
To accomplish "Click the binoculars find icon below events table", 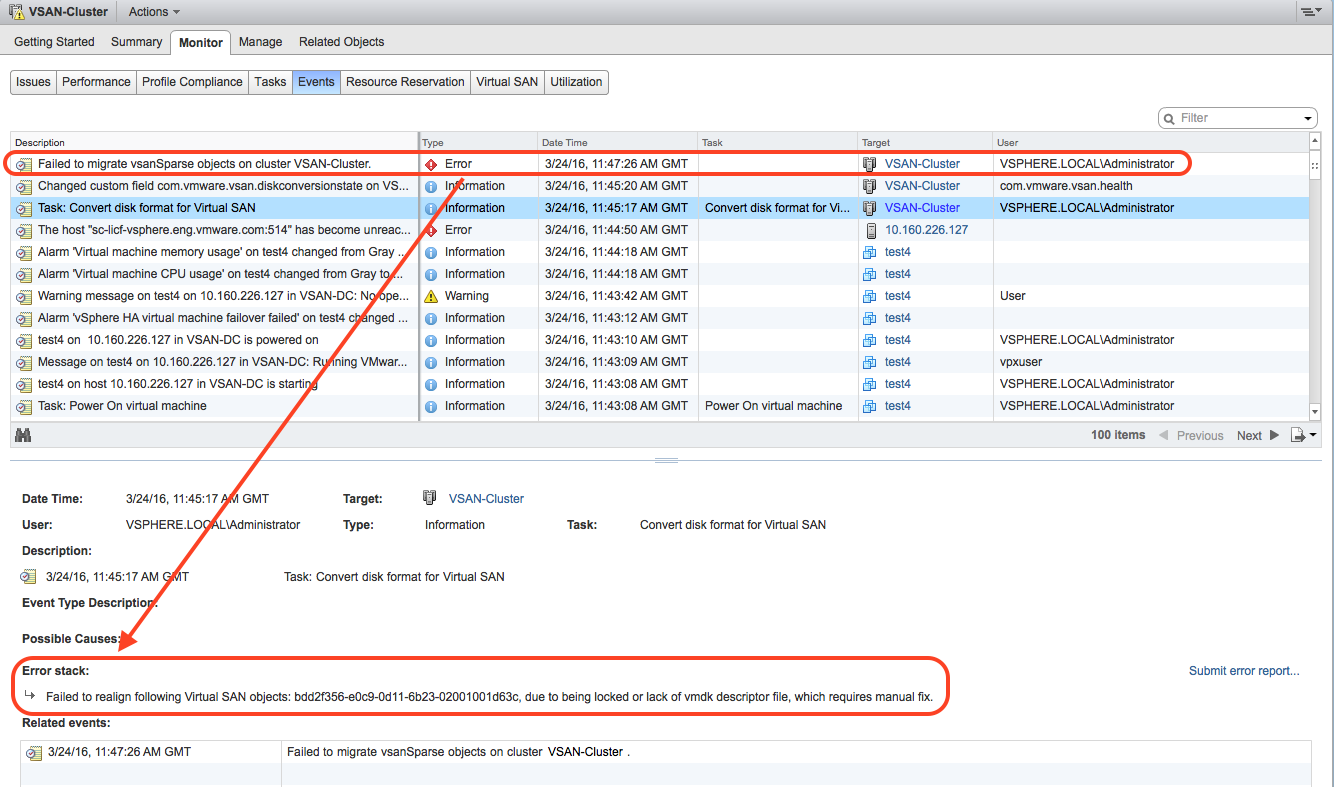I will point(23,435).
